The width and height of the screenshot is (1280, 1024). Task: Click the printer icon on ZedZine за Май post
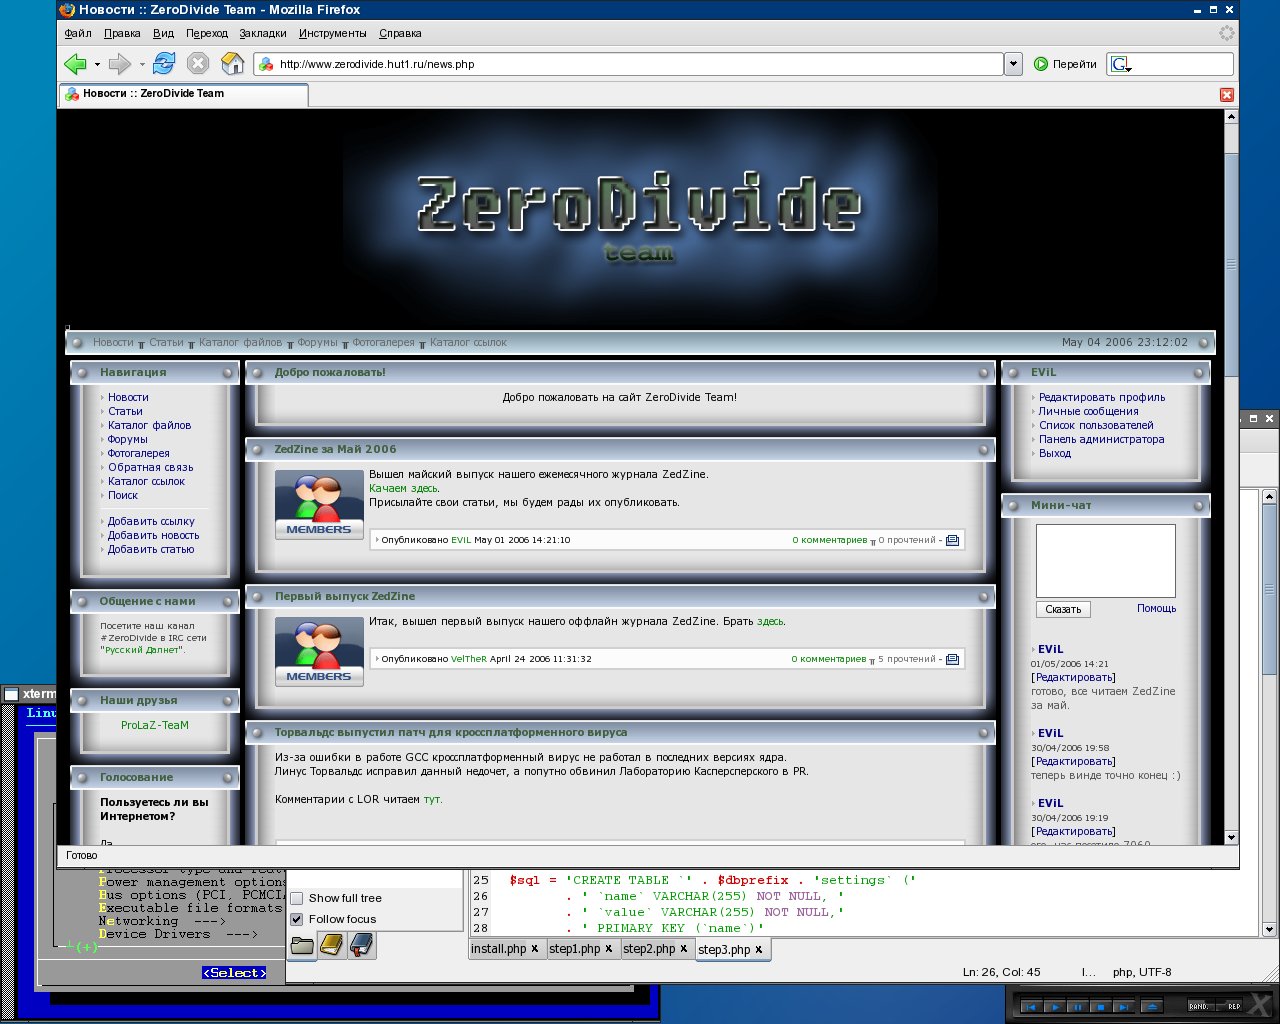click(952, 540)
